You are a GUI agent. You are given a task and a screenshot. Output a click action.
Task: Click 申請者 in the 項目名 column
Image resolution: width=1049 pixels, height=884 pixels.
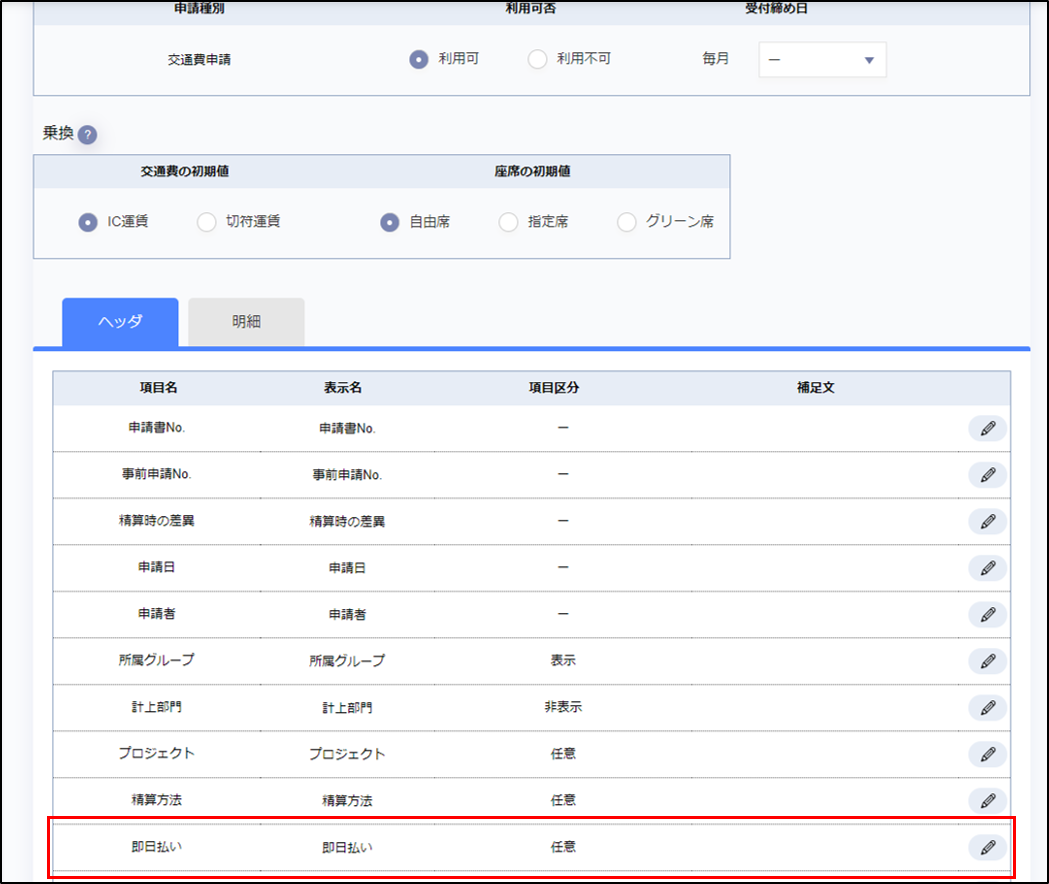pyautogui.click(x=157, y=614)
